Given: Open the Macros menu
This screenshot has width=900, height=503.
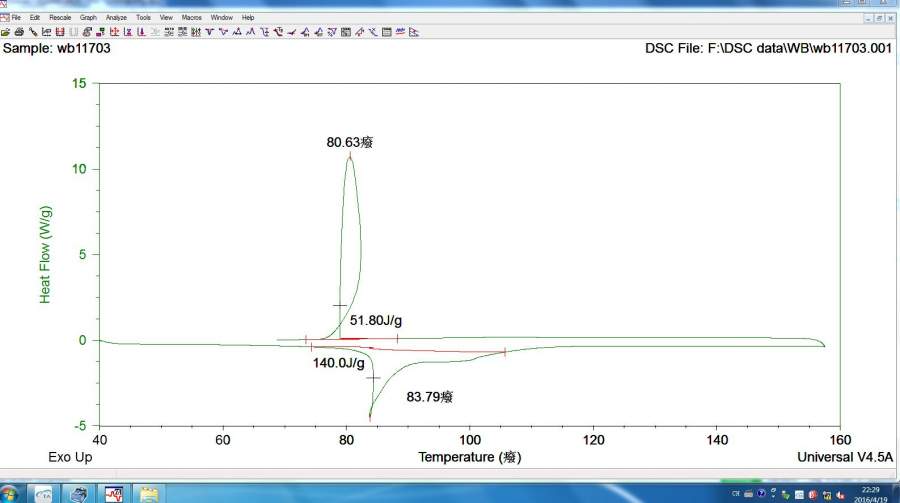Looking at the screenshot, I should pyautogui.click(x=192, y=18).
